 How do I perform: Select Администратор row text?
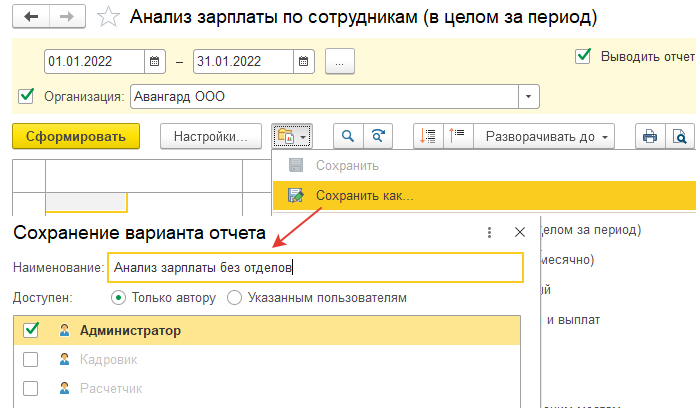coord(130,330)
